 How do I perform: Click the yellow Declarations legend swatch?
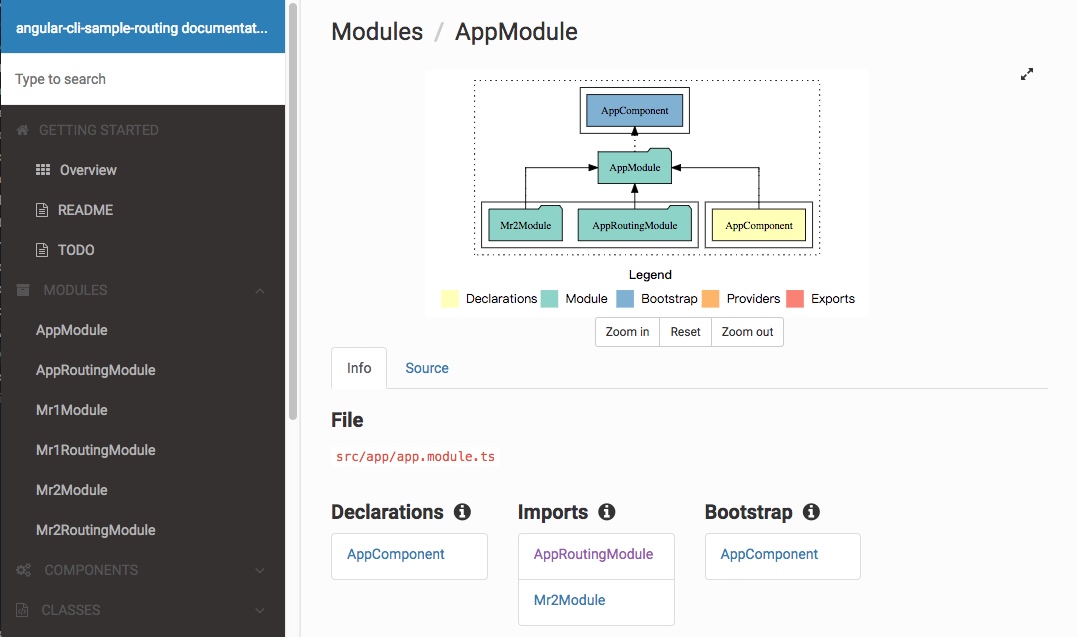[450, 299]
